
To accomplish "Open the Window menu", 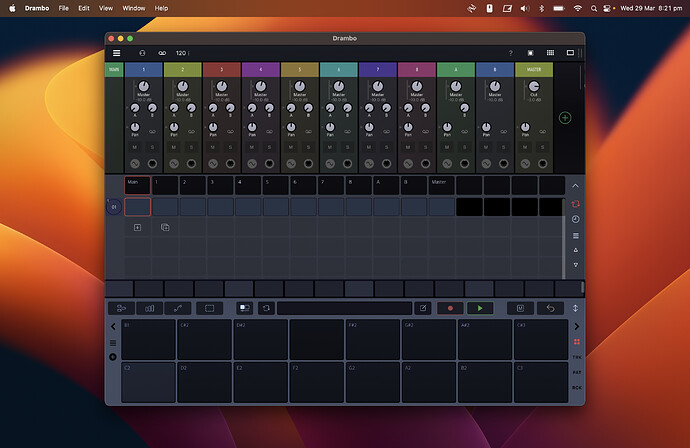I will point(134,8).
